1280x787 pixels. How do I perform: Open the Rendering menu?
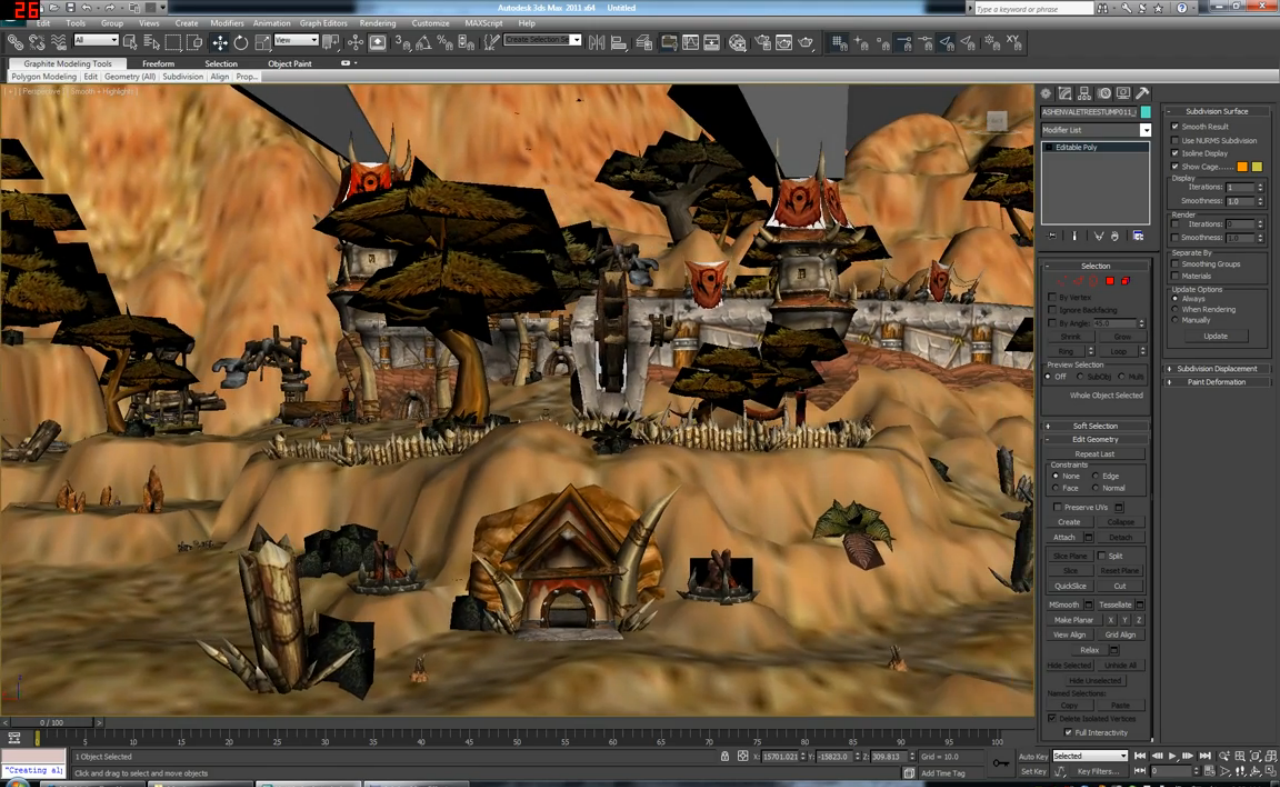pyautogui.click(x=377, y=23)
